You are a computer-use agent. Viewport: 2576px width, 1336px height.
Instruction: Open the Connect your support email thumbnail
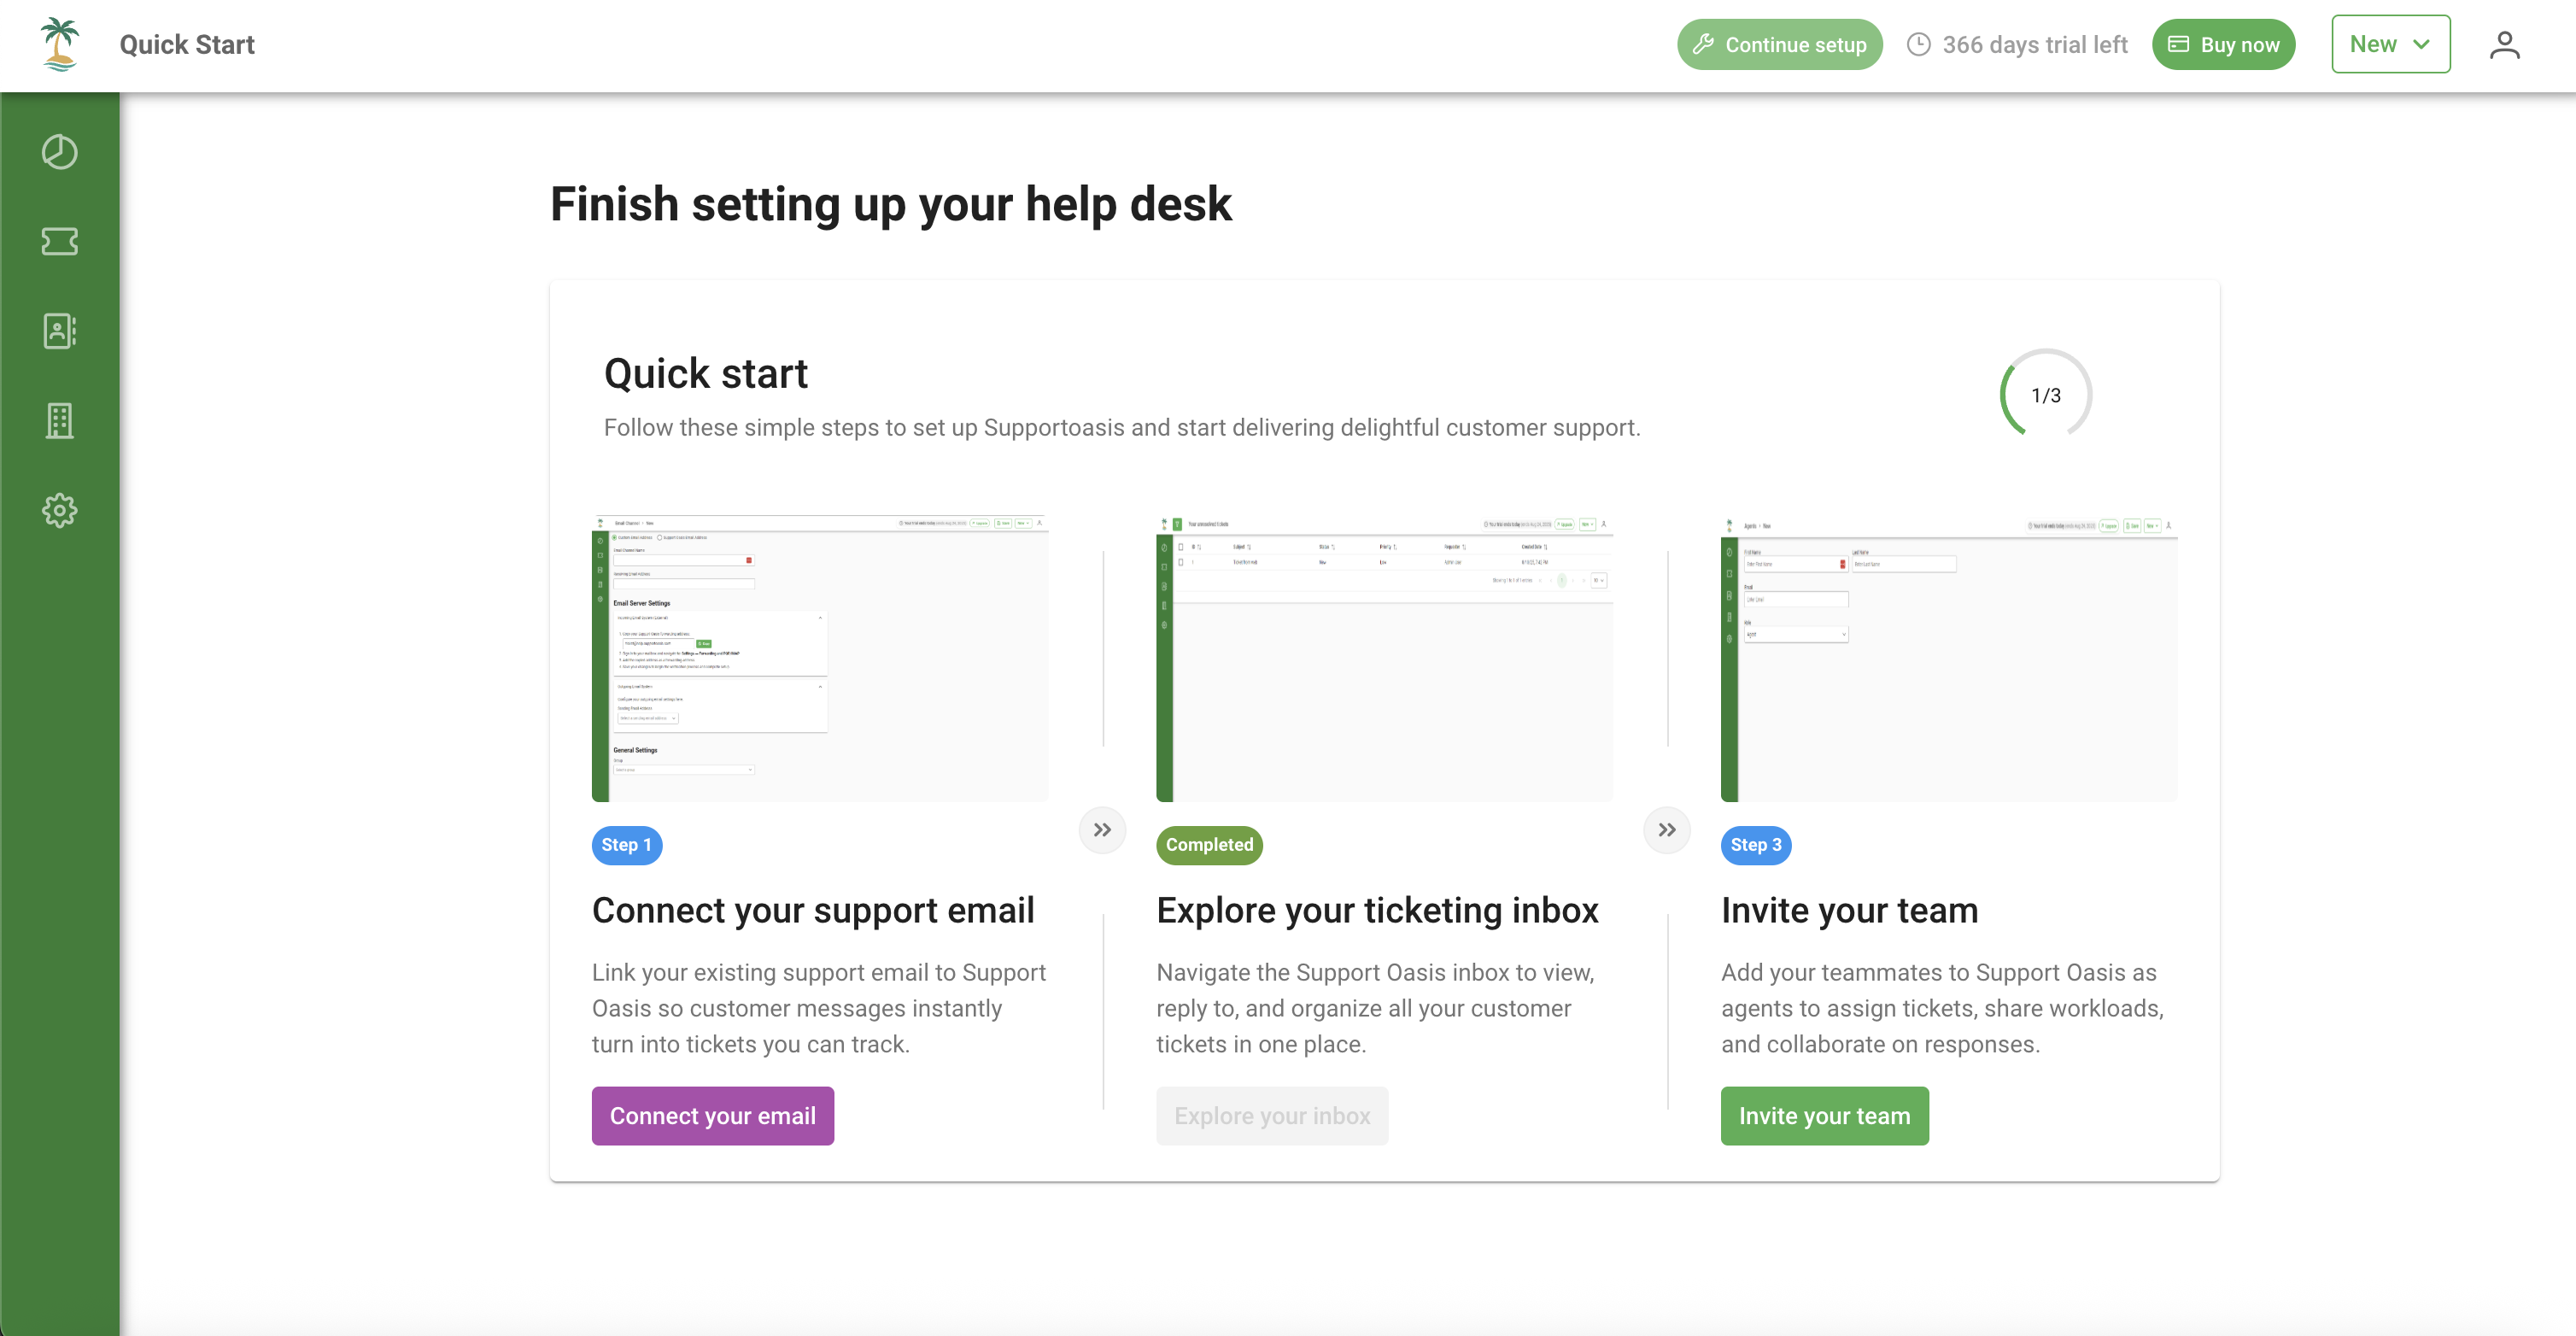pyautogui.click(x=820, y=658)
